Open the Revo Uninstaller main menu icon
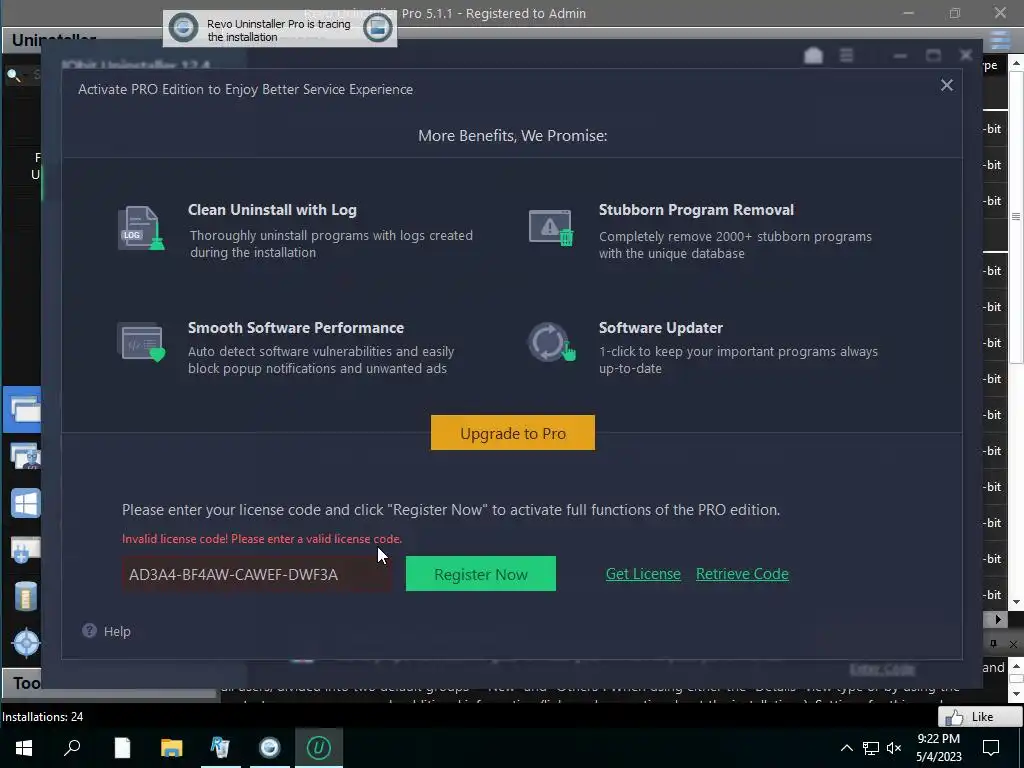 pos(1000,40)
